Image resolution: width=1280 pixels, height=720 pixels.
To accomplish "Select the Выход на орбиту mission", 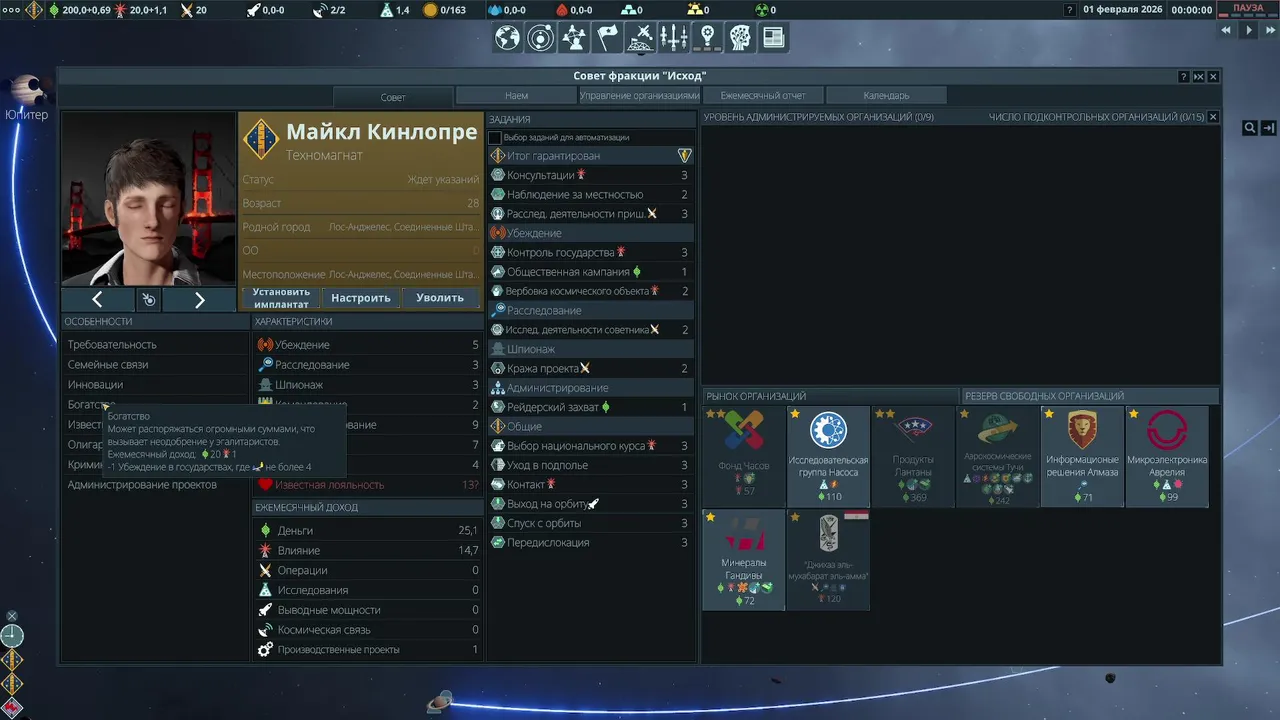I will coord(590,504).
